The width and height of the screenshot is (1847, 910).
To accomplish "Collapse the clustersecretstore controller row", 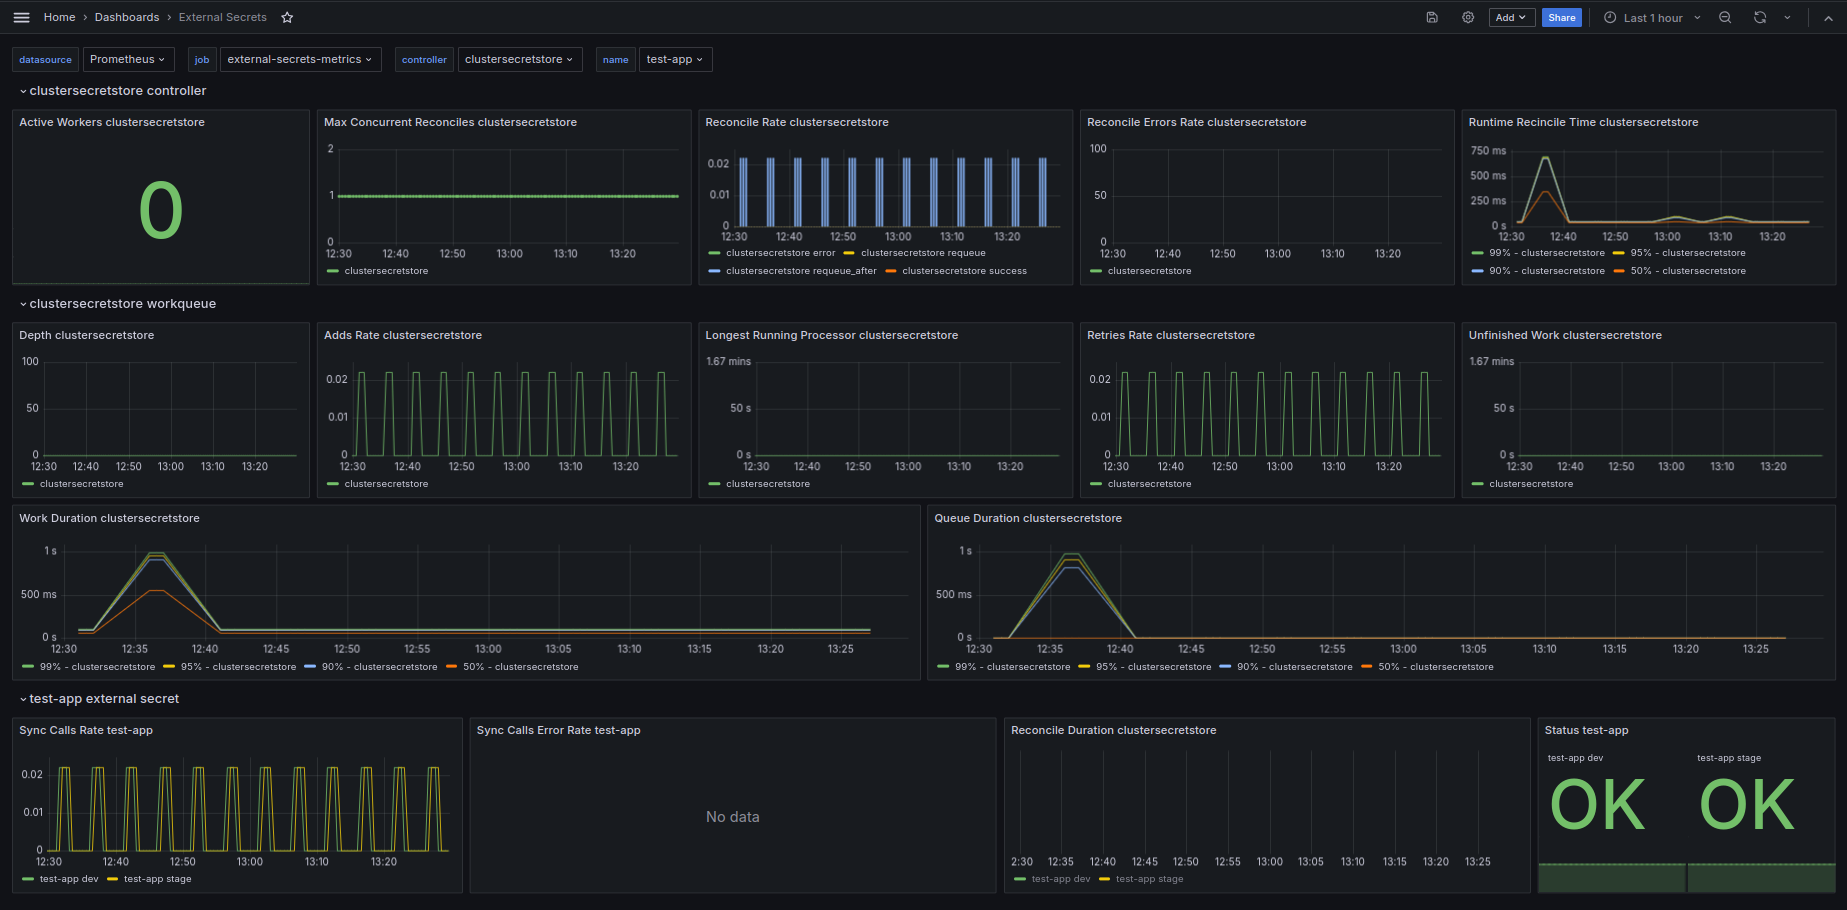I will click(x=117, y=90).
